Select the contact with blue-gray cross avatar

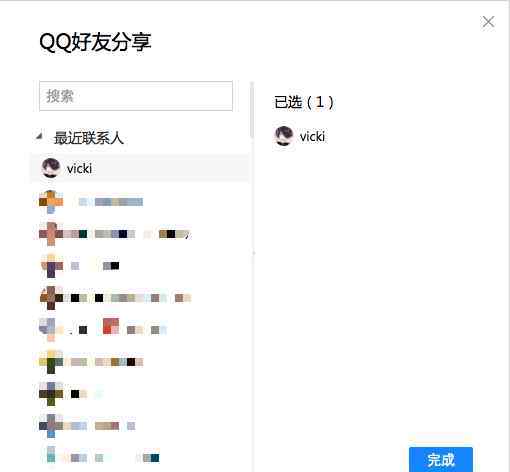[x=140, y=426]
